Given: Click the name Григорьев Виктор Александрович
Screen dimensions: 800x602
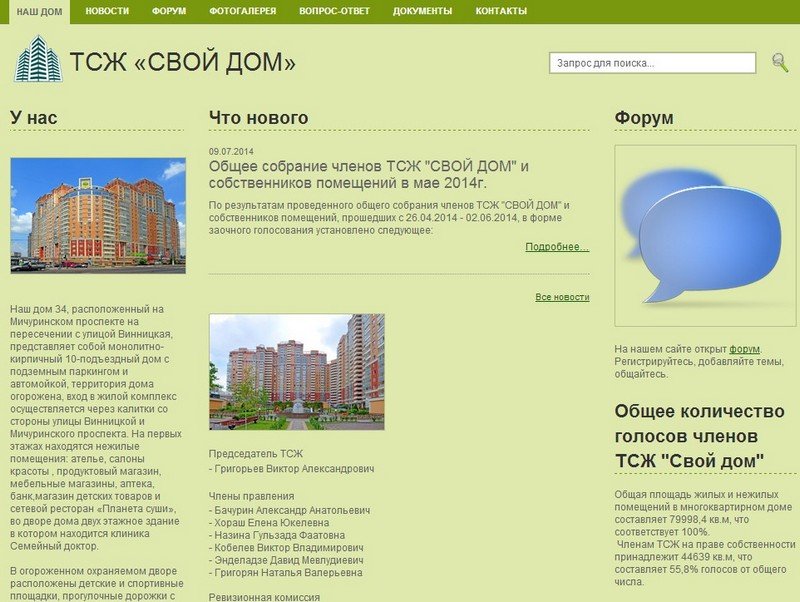Looking at the screenshot, I should click(294, 469).
